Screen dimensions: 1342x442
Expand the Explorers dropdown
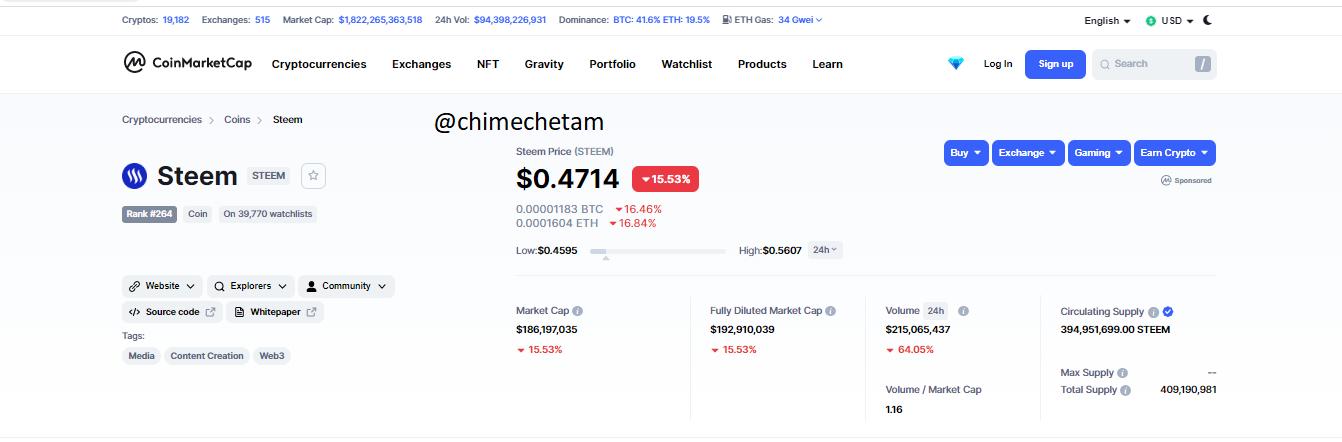coord(251,286)
